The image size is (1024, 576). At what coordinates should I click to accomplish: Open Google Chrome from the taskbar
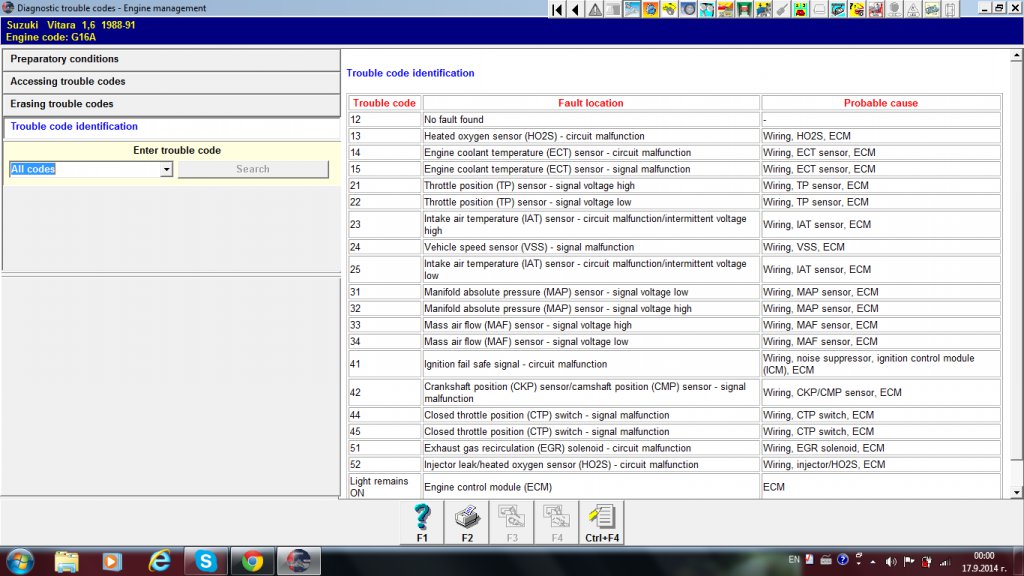pyautogui.click(x=252, y=561)
